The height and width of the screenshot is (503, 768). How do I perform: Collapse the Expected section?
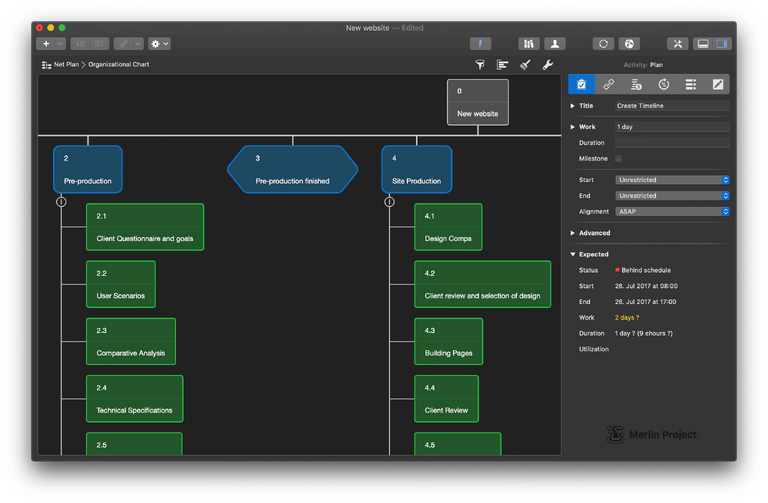(x=573, y=254)
